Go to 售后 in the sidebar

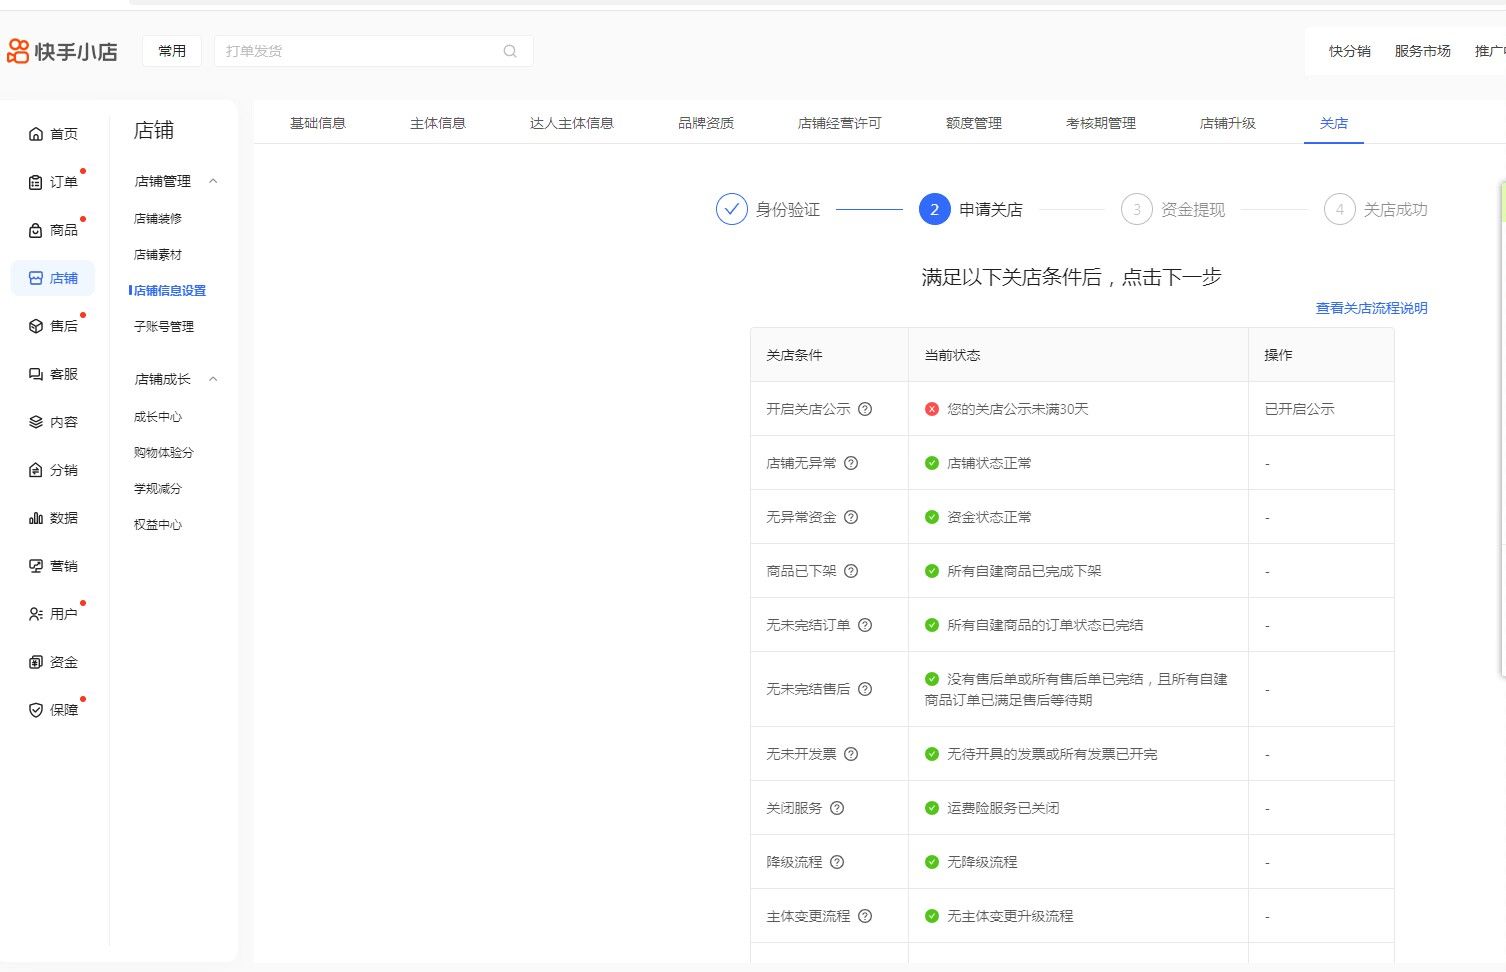tap(54, 326)
